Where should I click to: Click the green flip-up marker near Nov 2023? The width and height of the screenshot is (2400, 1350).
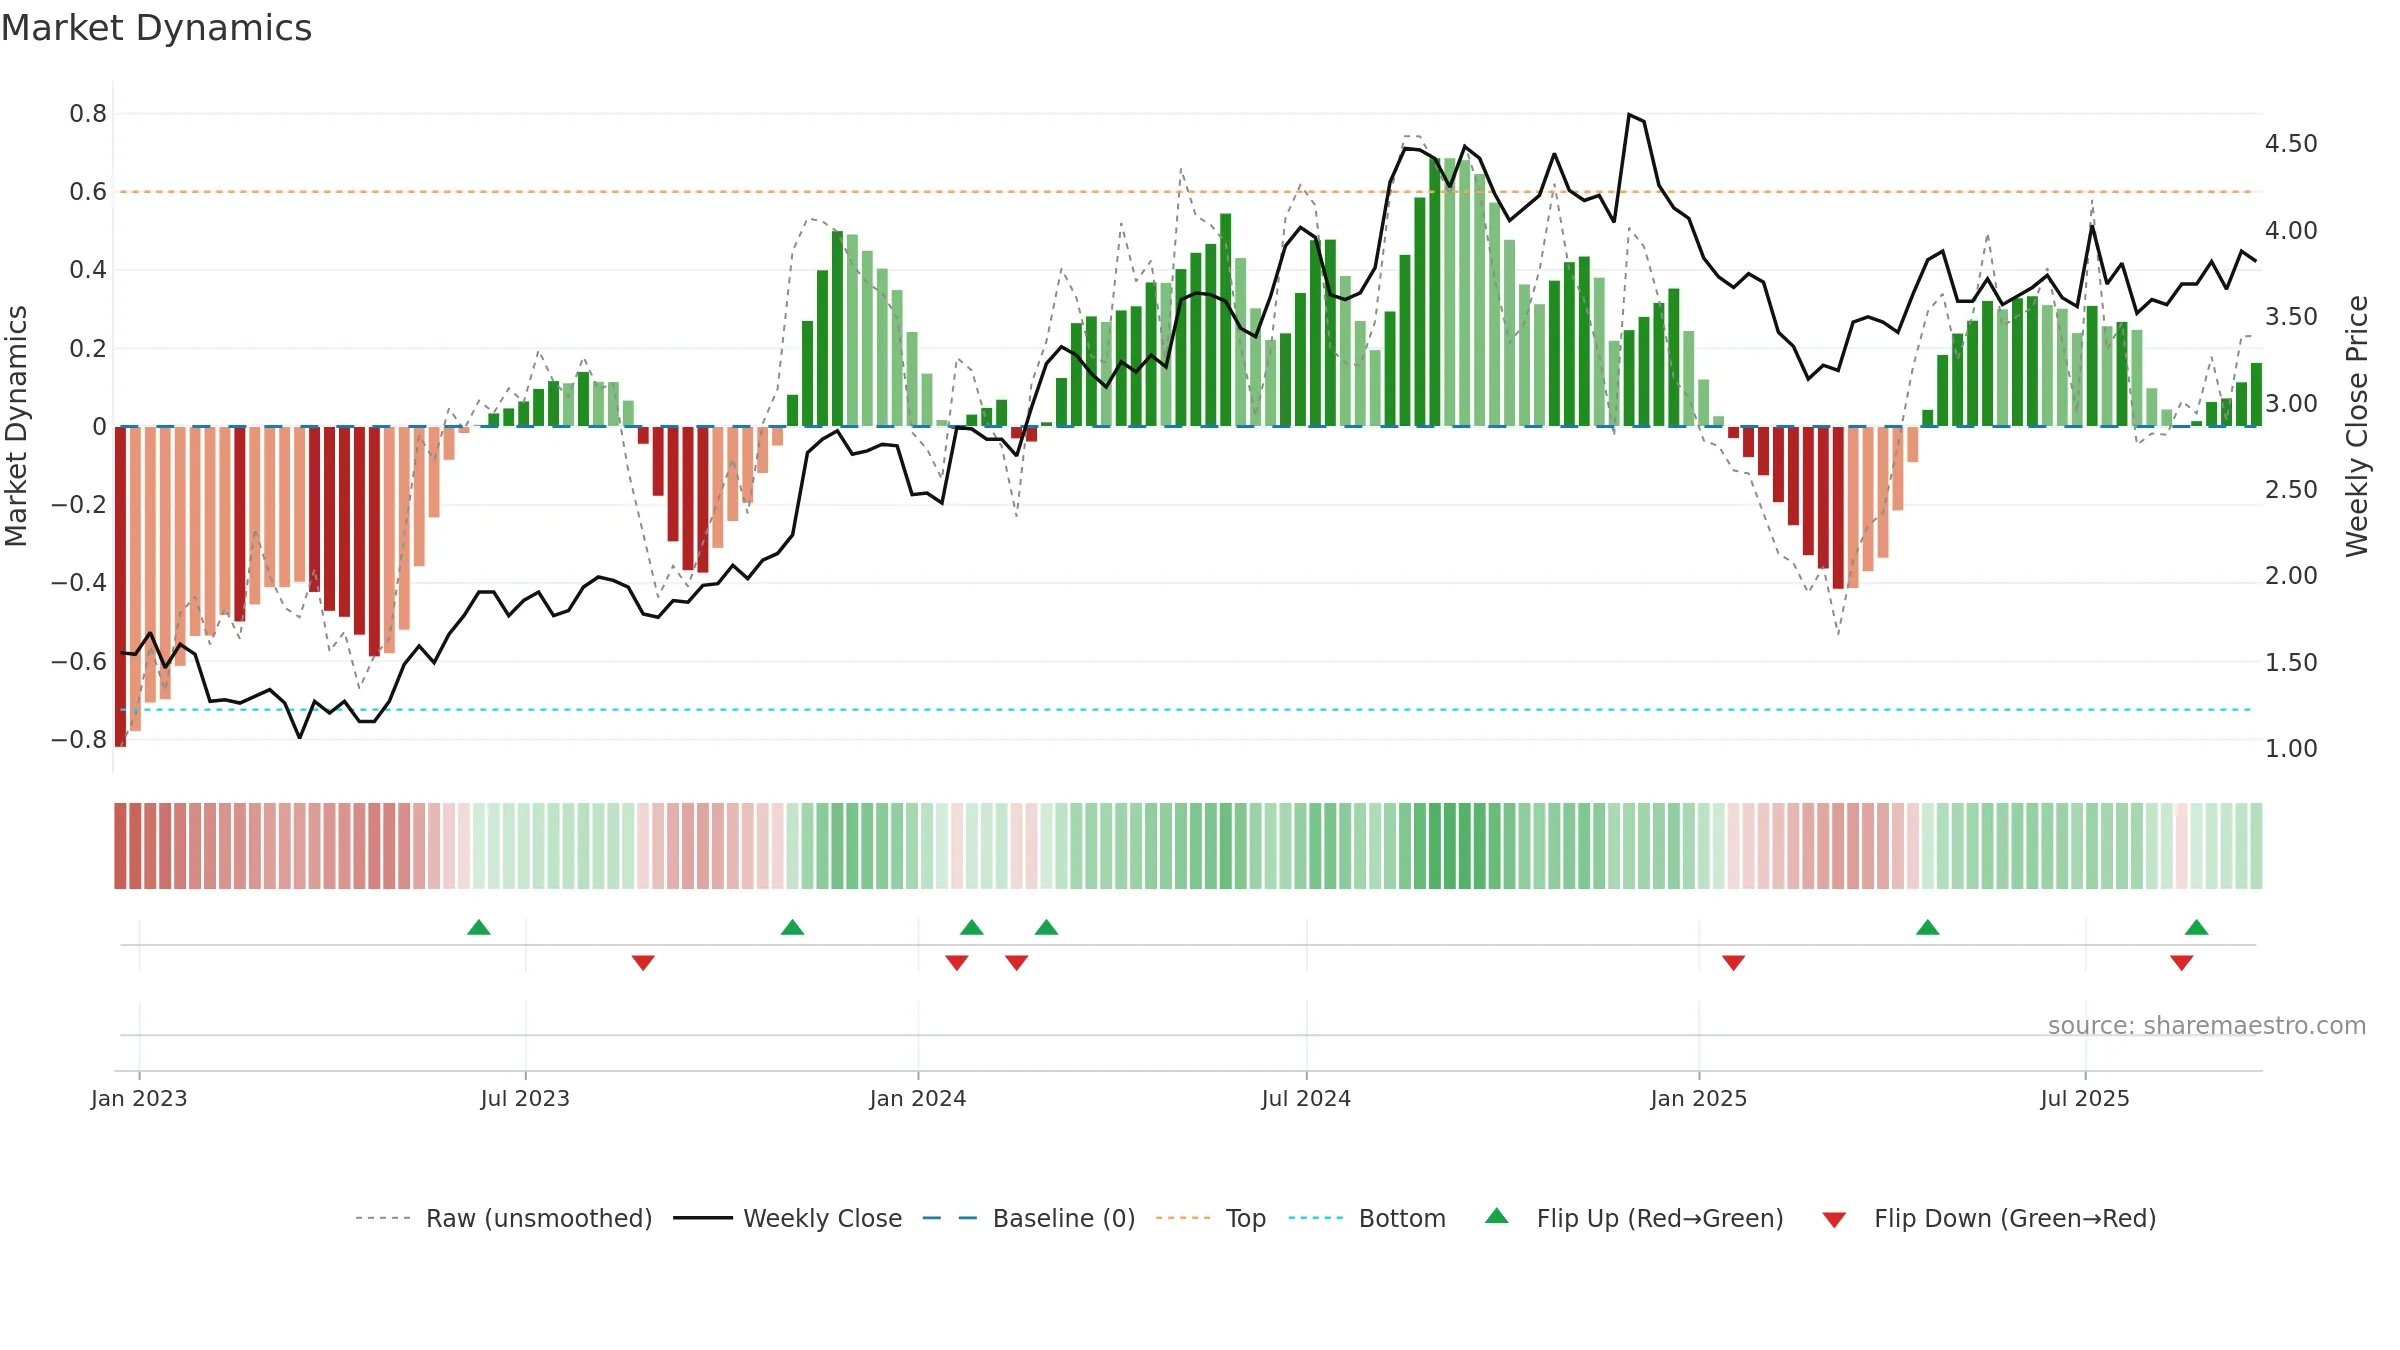[792, 927]
